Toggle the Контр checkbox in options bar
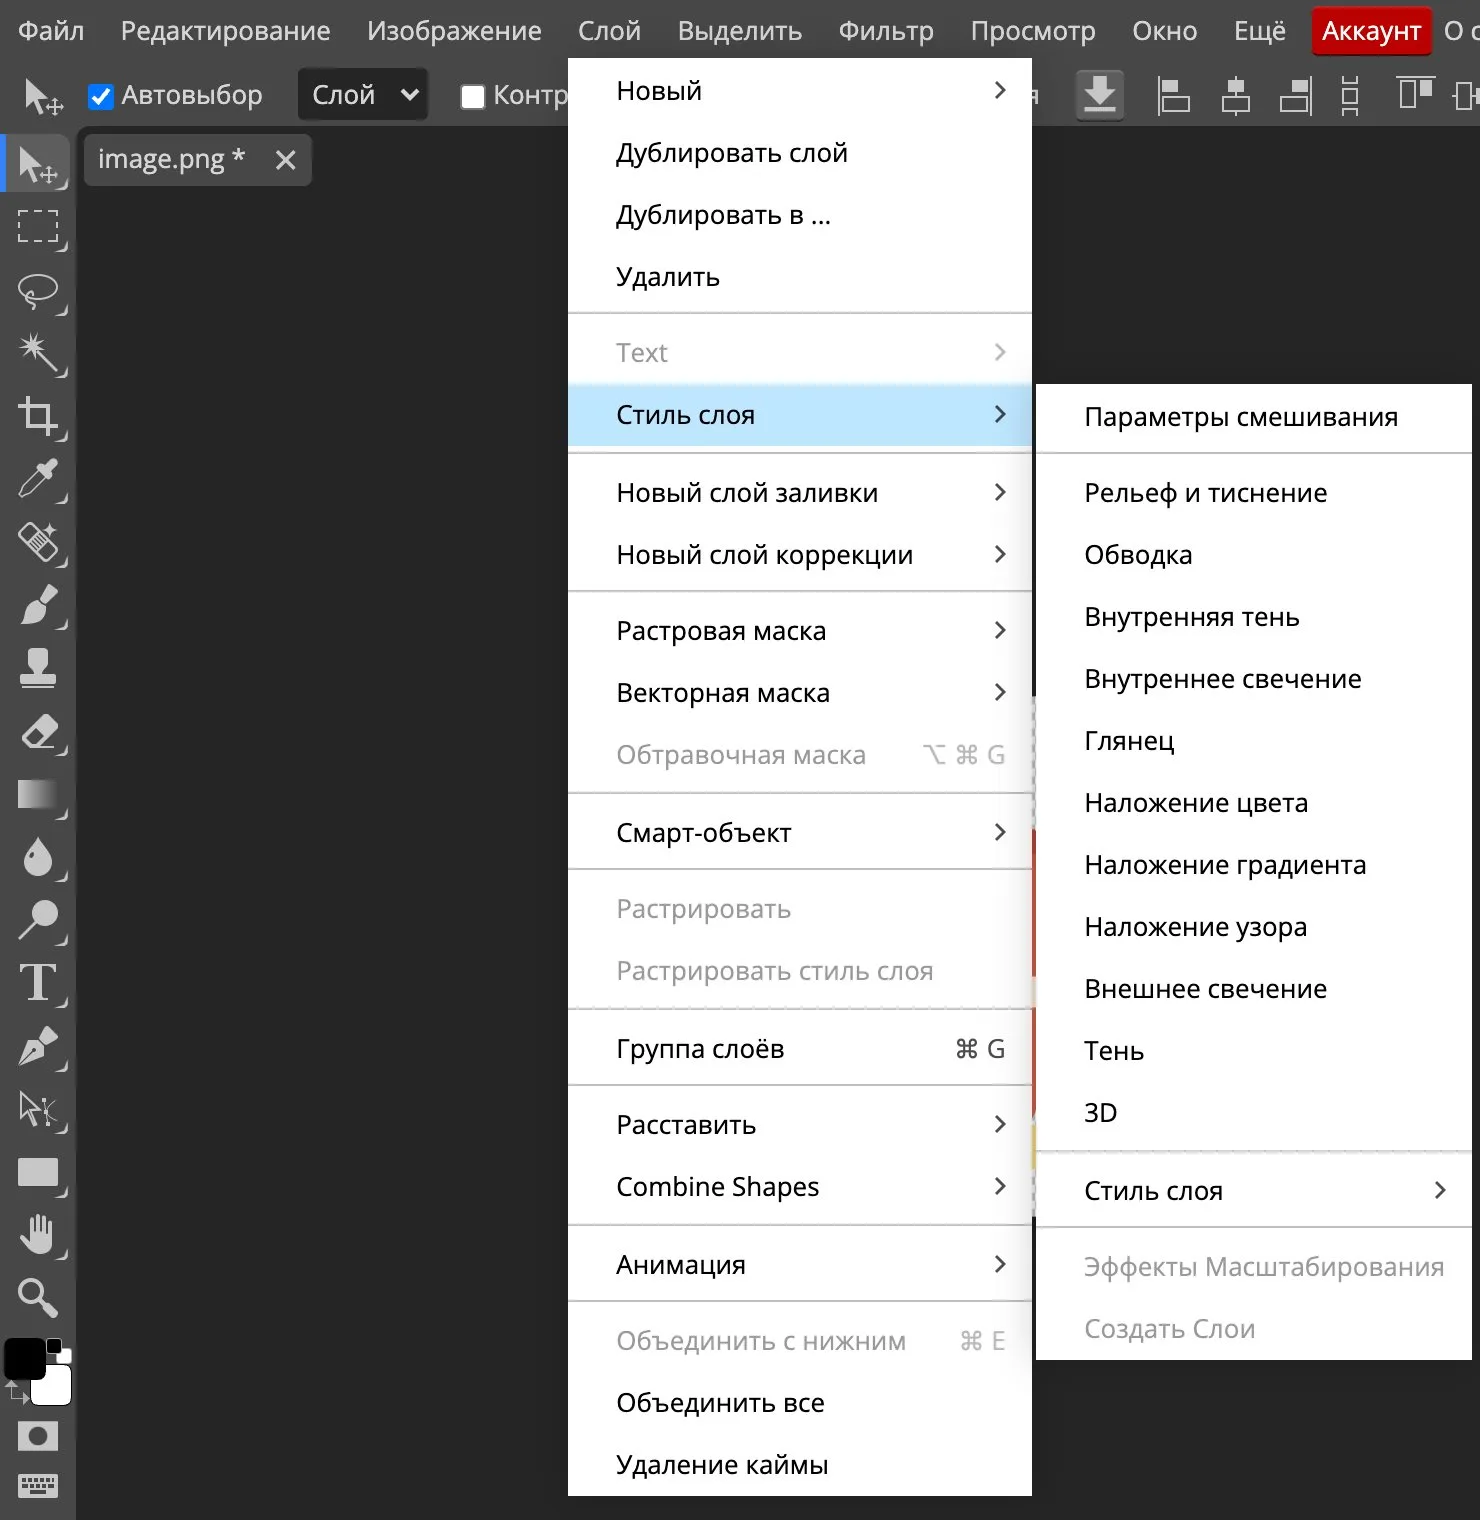The image size is (1480, 1520). coord(472,96)
